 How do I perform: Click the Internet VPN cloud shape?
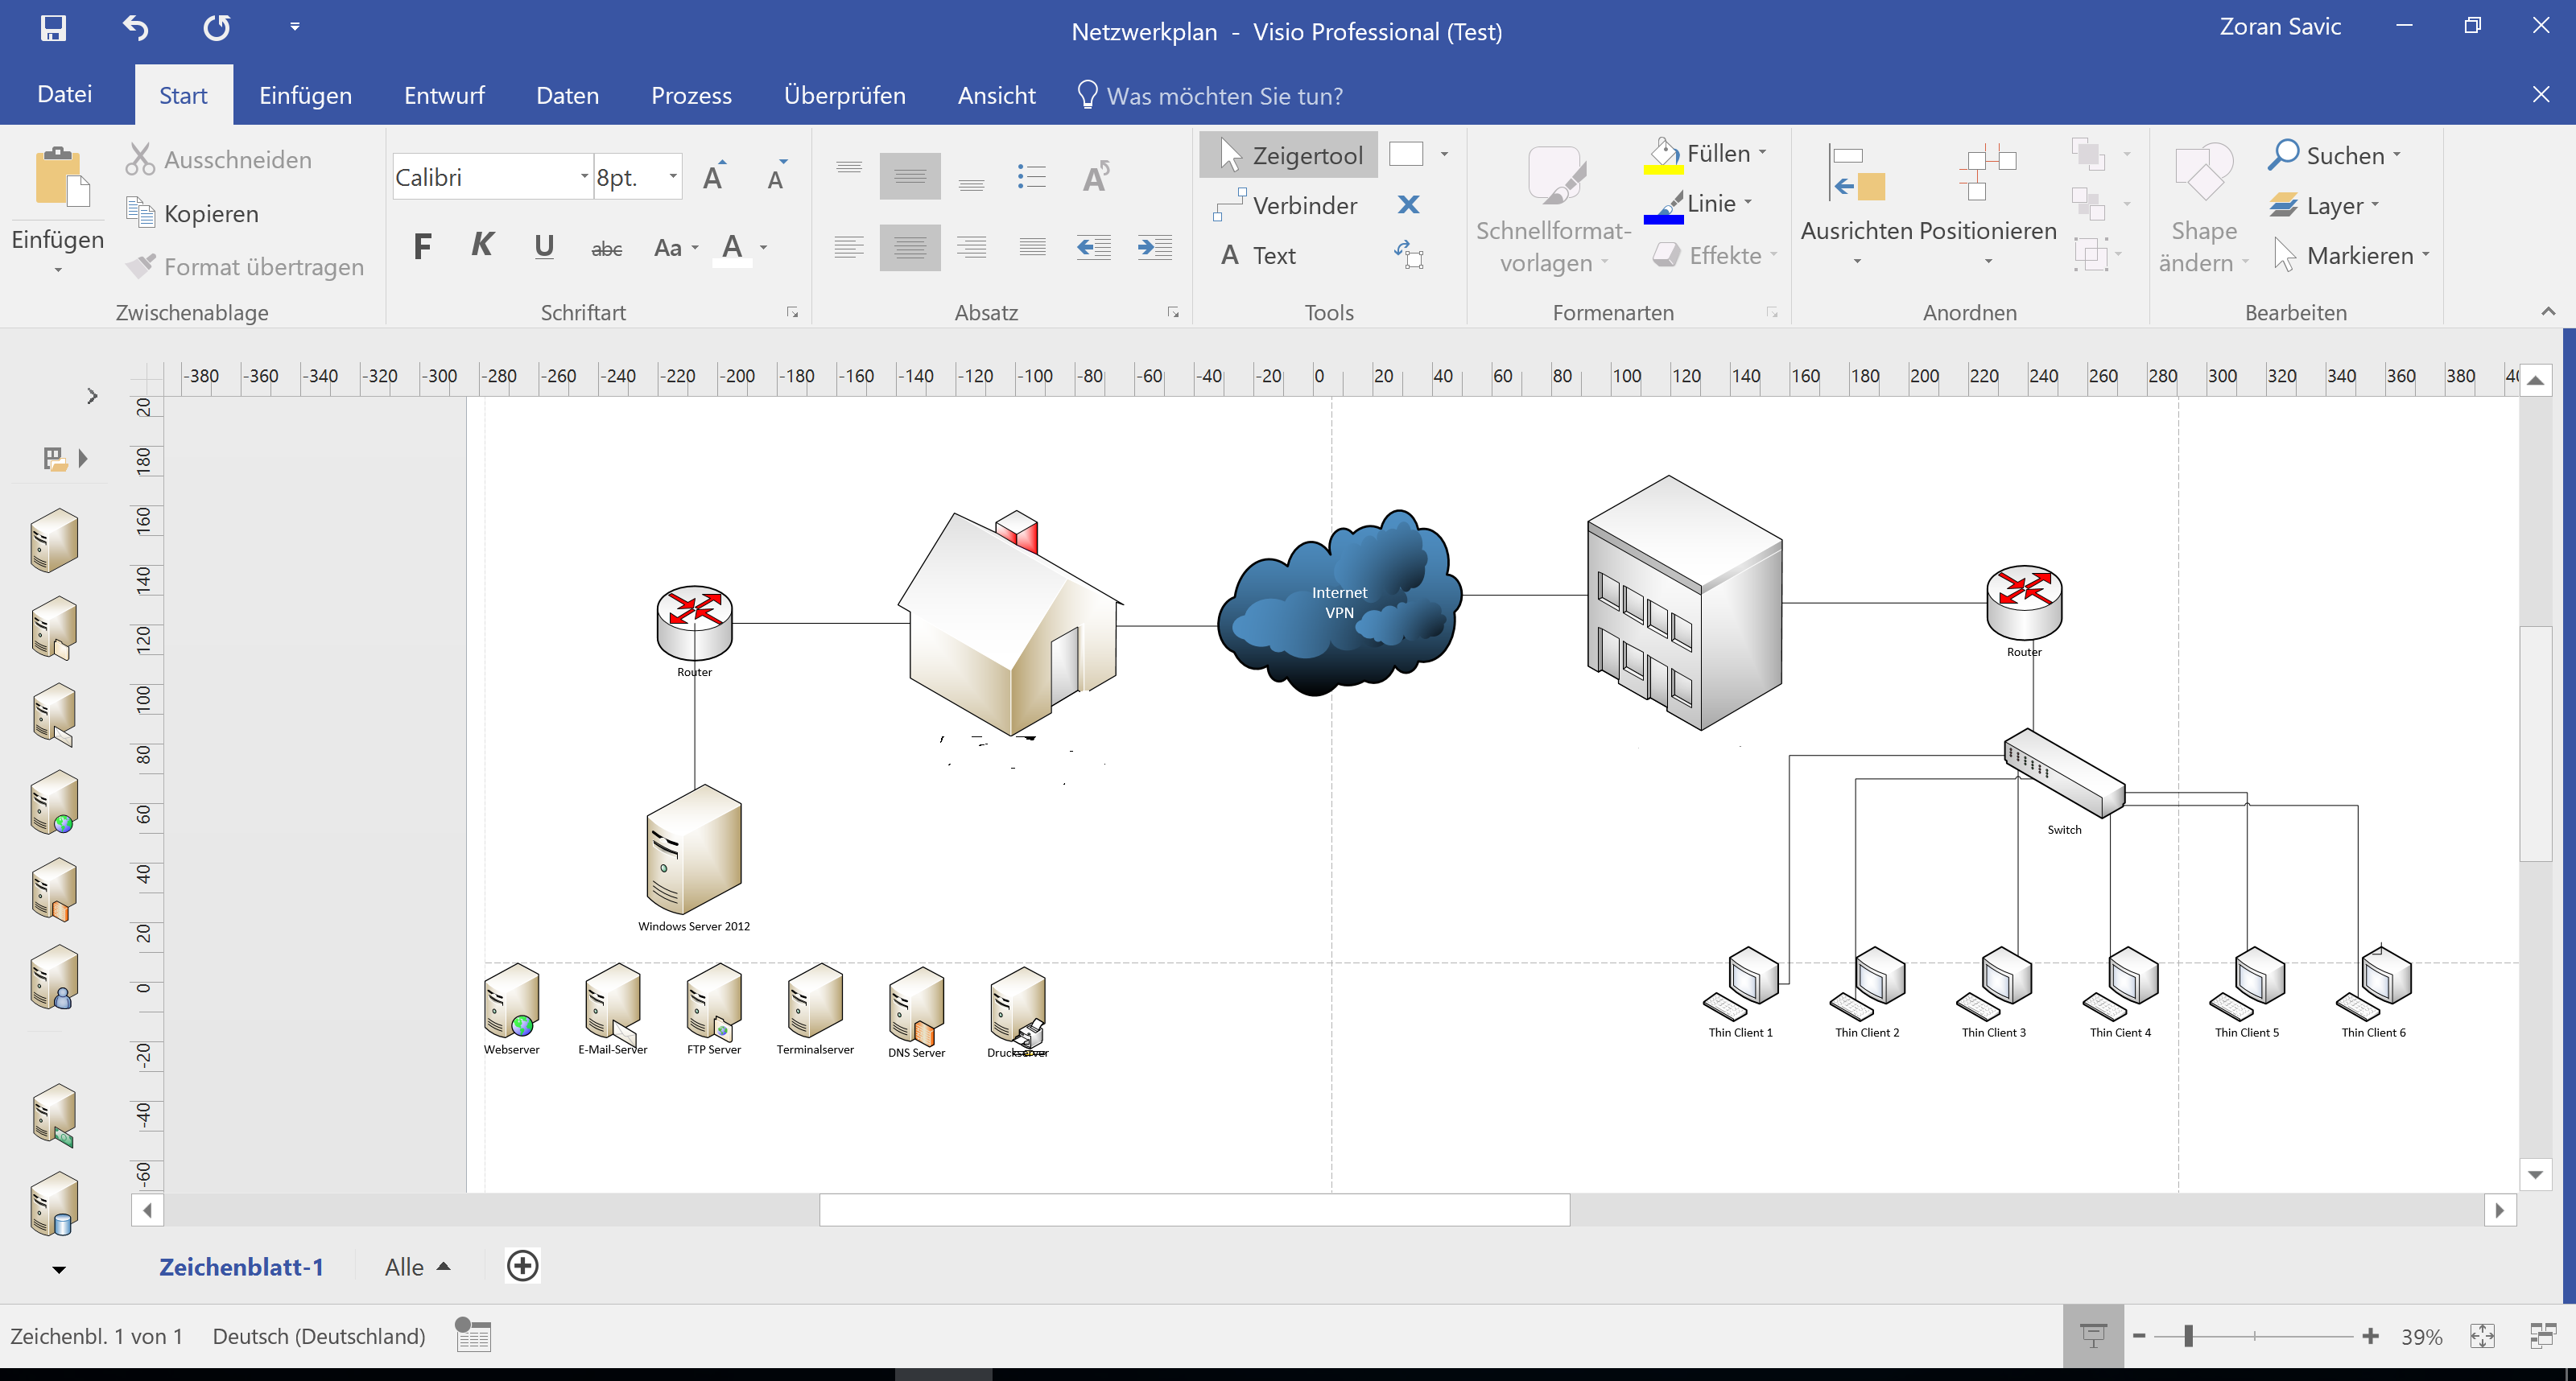pyautogui.click(x=1339, y=603)
